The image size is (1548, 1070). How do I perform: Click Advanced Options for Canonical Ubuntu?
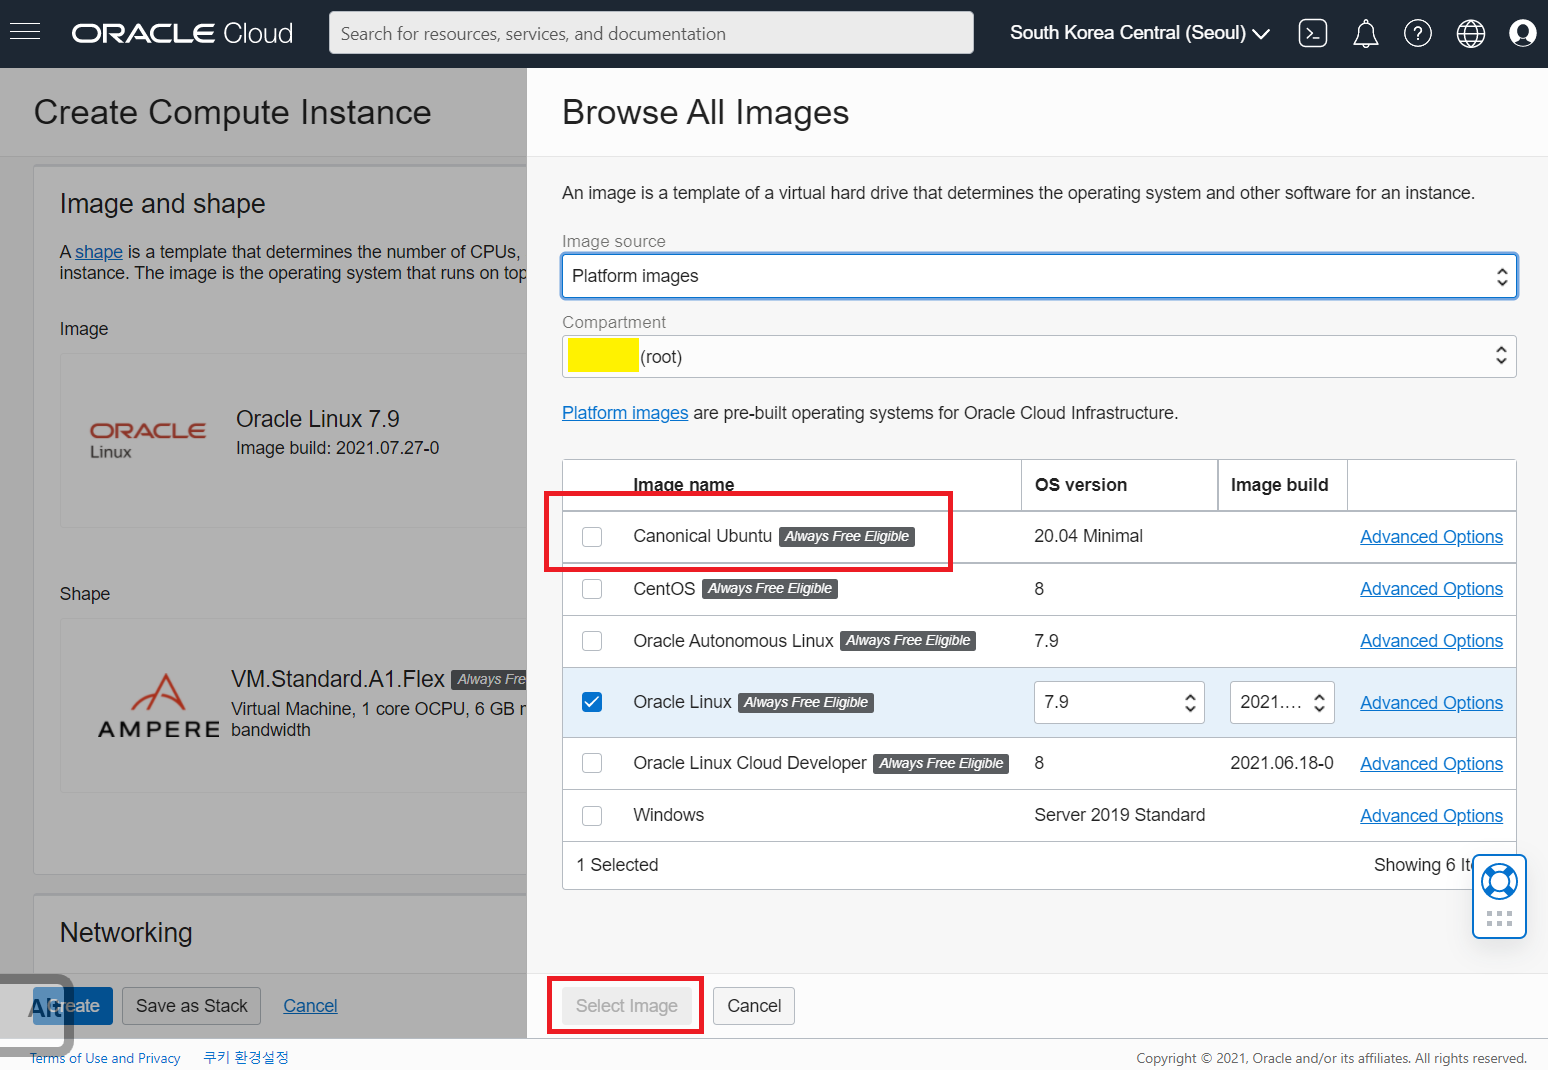[1431, 537]
